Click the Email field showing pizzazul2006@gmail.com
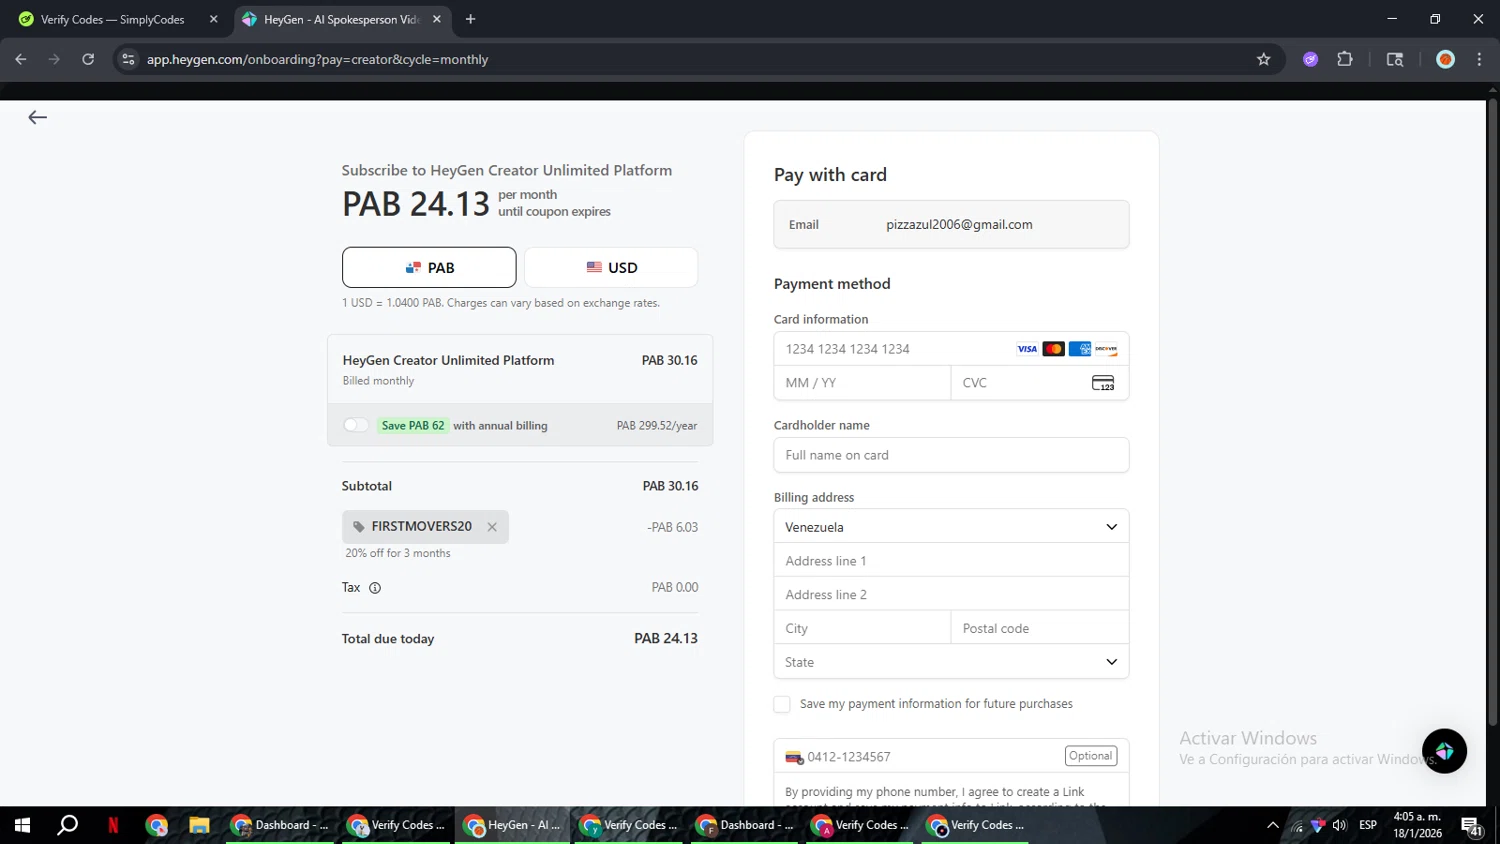This screenshot has height=844, width=1500. (x=951, y=225)
